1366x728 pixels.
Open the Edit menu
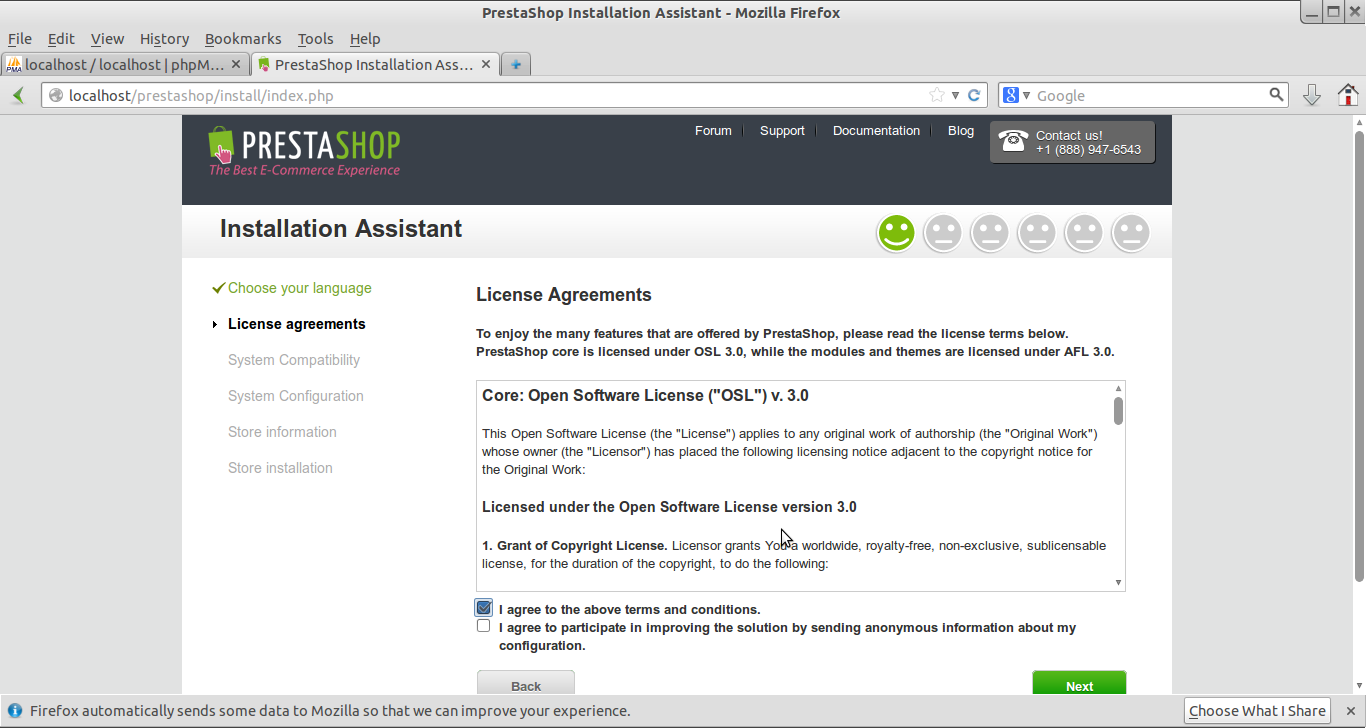pos(61,39)
